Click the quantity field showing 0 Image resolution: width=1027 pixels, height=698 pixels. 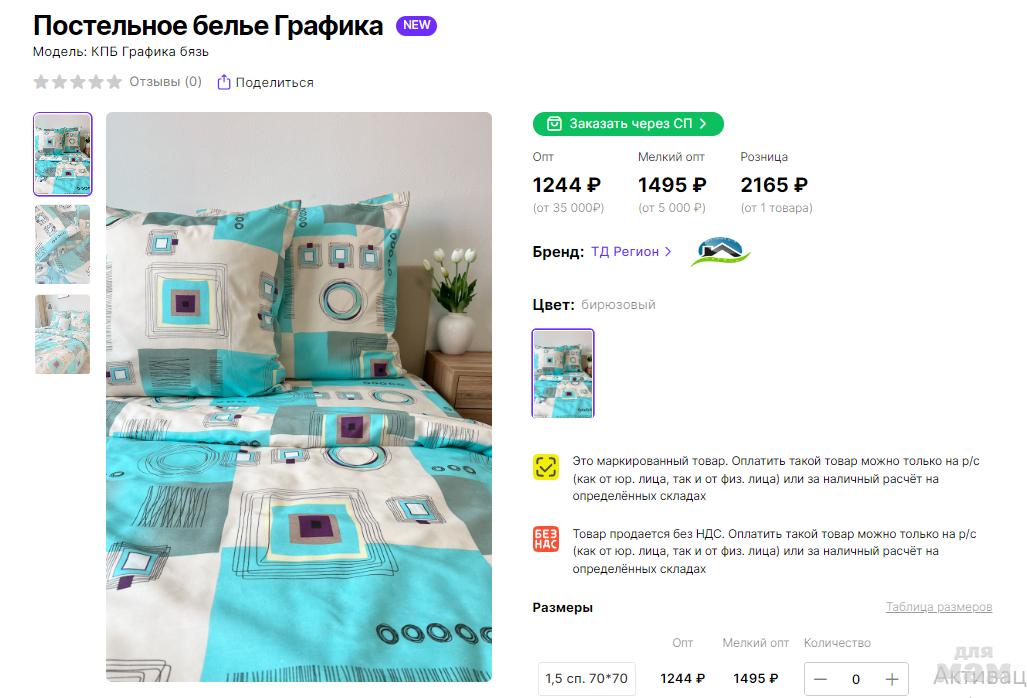pos(856,680)
